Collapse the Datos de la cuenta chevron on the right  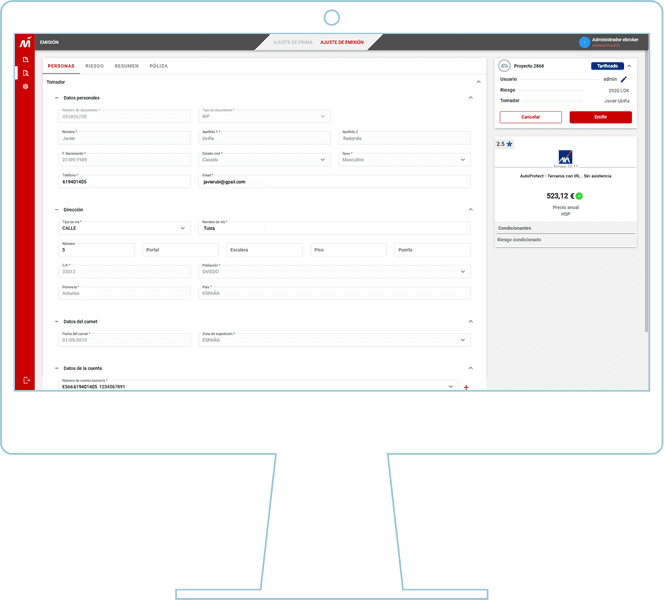click(470, 368)
